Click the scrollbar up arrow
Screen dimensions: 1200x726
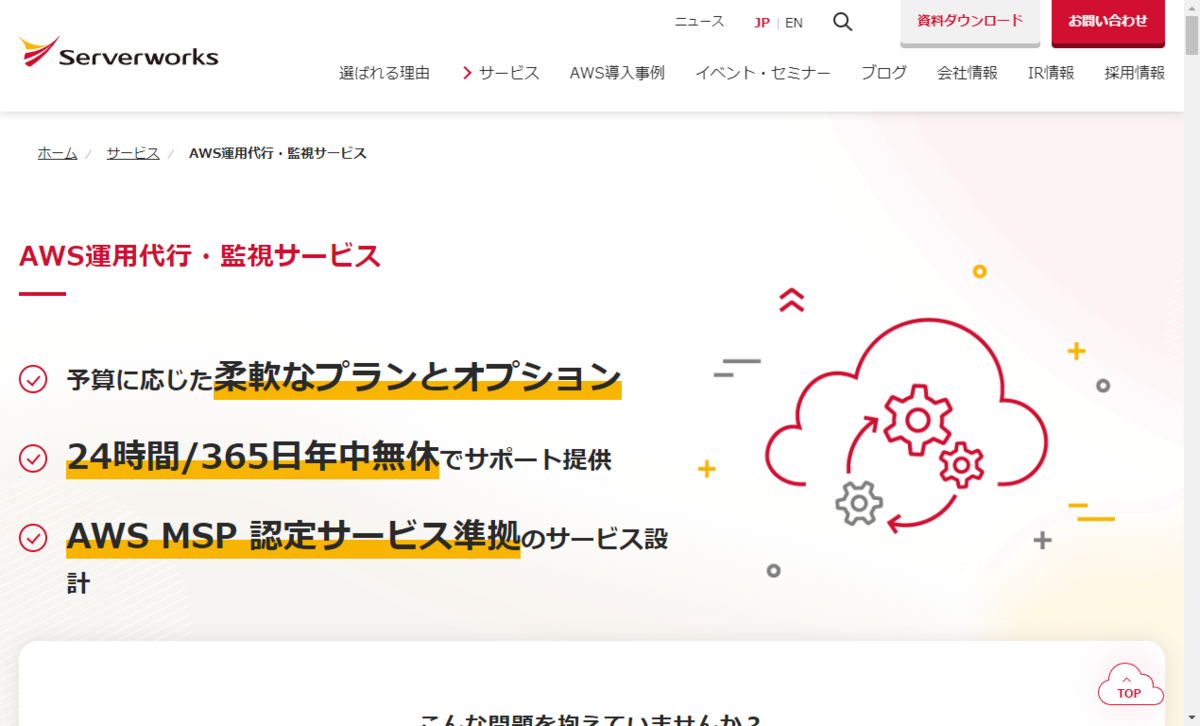pos(1191,8)
